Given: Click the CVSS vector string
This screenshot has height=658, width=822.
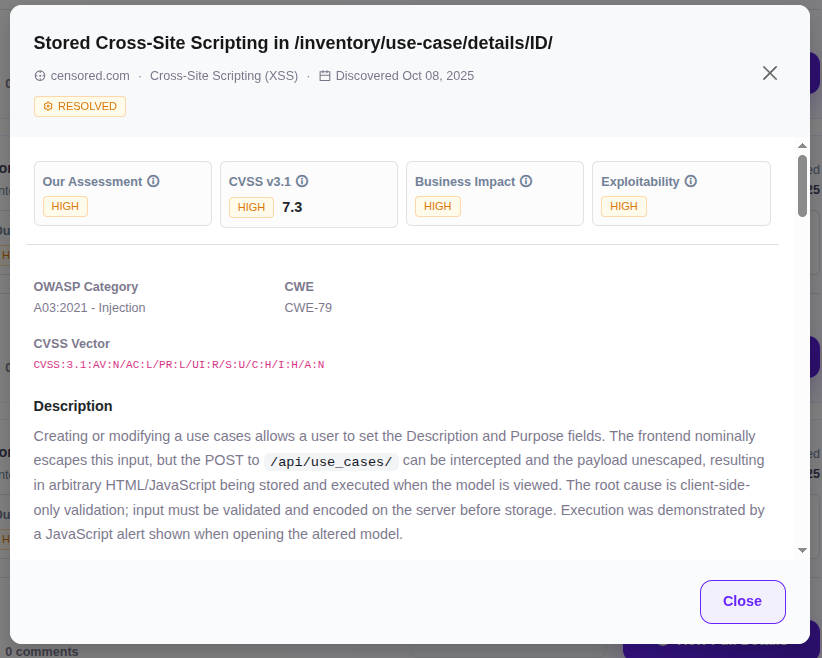Looking at the screenshot, I should (x=179, y=365).
